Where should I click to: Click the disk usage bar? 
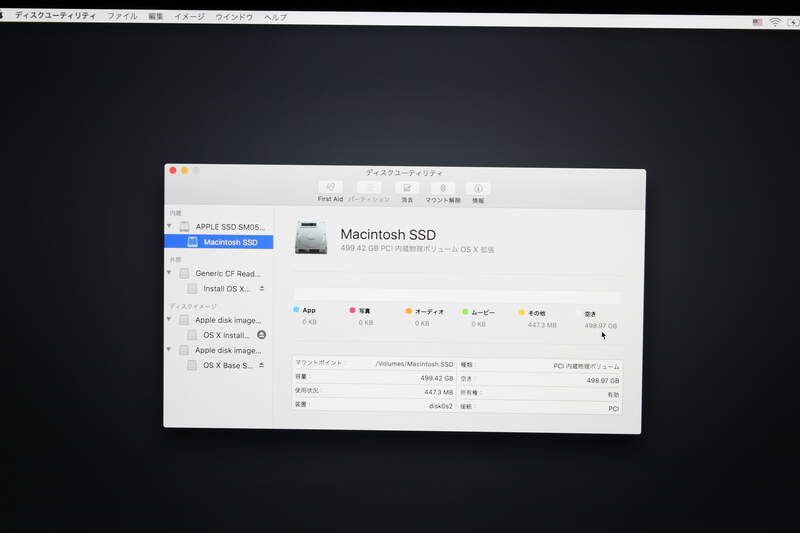[x=456, y=297]
